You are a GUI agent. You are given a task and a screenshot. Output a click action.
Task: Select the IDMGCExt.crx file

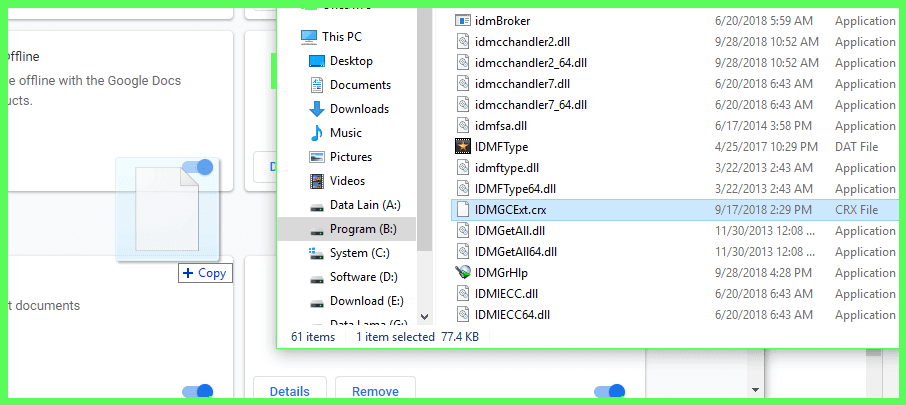(510, 210)
